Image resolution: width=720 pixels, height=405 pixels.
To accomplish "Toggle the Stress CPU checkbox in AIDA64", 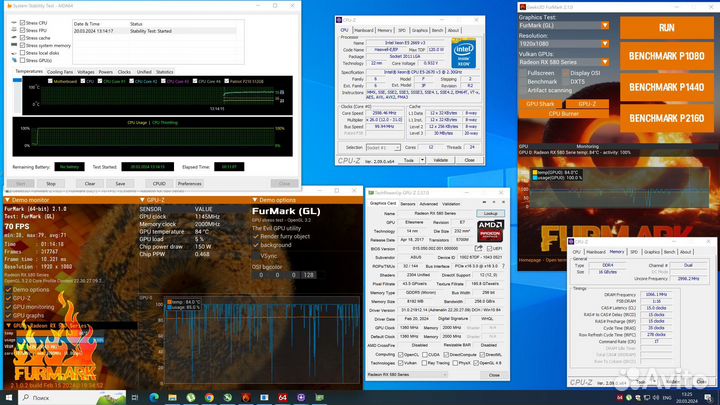I will click(x=22, y=22).
